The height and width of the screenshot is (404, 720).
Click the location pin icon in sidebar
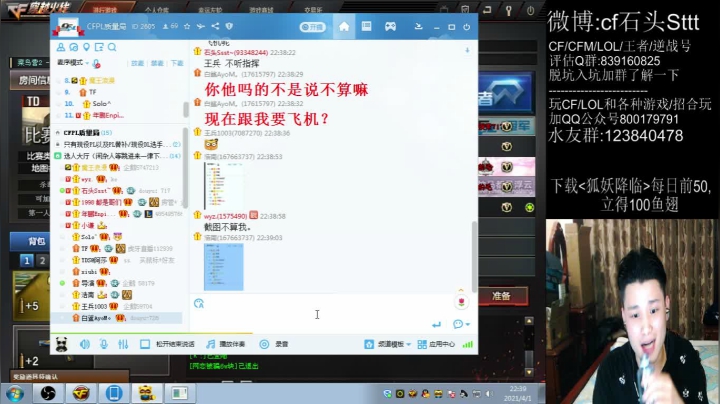point(86,47)
